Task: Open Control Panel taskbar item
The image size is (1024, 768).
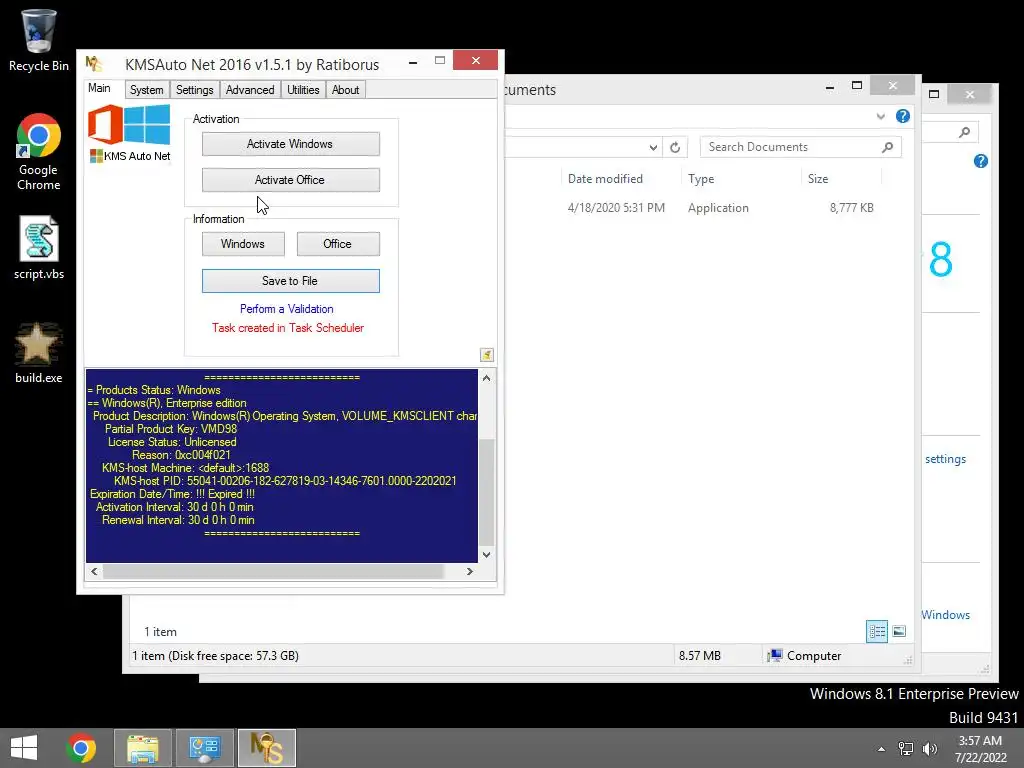Action: [x=204, y=748]
